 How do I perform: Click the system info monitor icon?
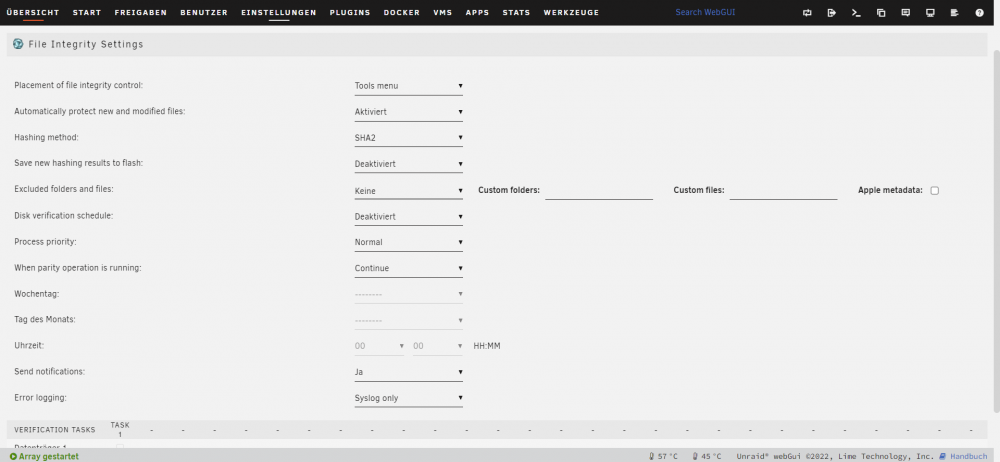pyautogui.click(x=930, y=12)
